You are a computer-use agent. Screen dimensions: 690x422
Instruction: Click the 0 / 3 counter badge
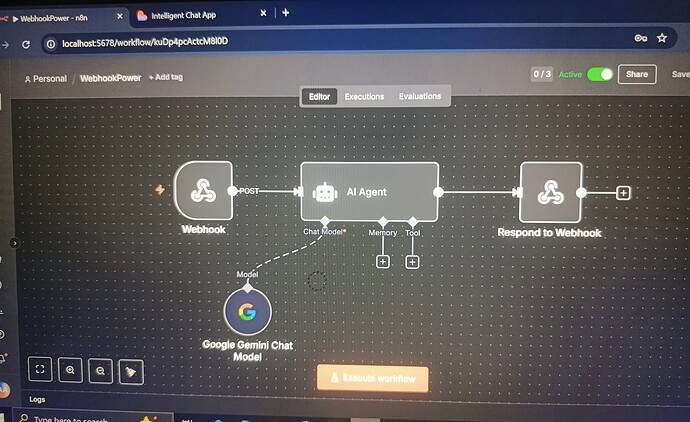(542, 74)
